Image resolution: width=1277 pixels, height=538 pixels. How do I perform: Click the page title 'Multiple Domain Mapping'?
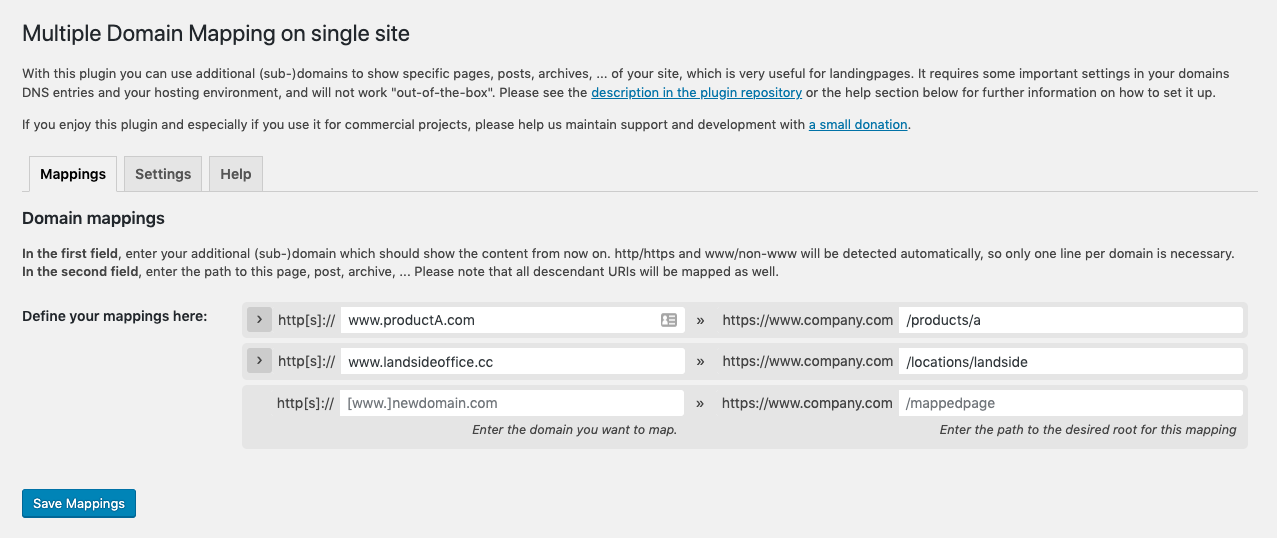pos(215,33)
